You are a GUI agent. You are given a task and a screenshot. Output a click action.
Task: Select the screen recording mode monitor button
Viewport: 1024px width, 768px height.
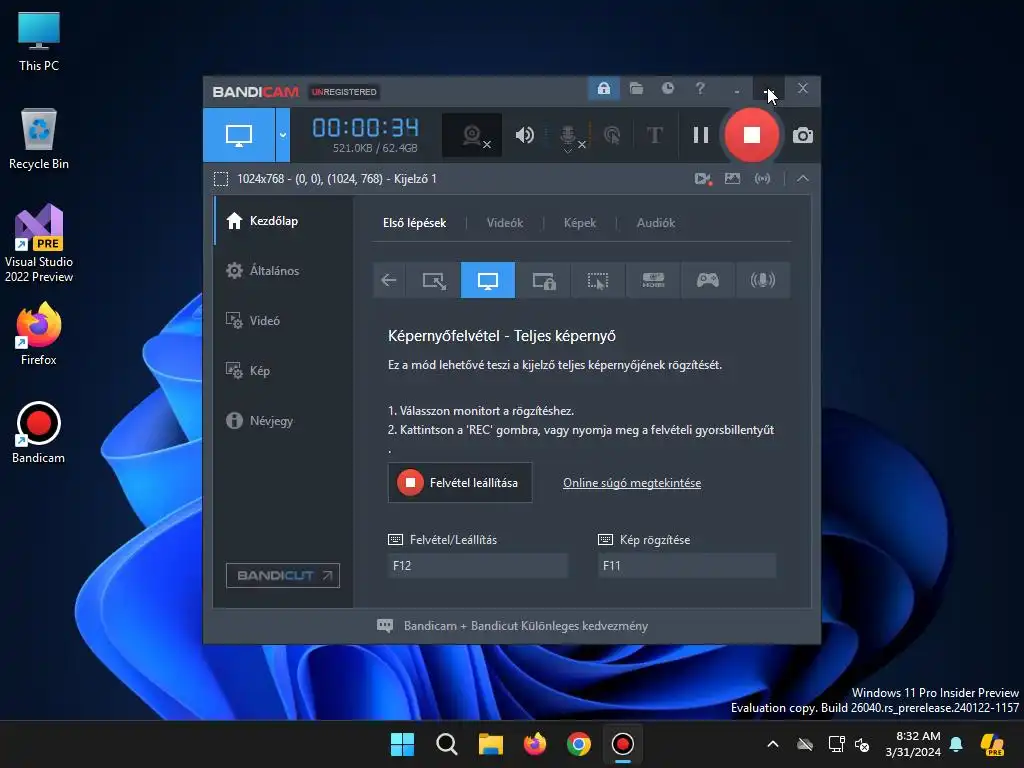click(x=239, y=135)
